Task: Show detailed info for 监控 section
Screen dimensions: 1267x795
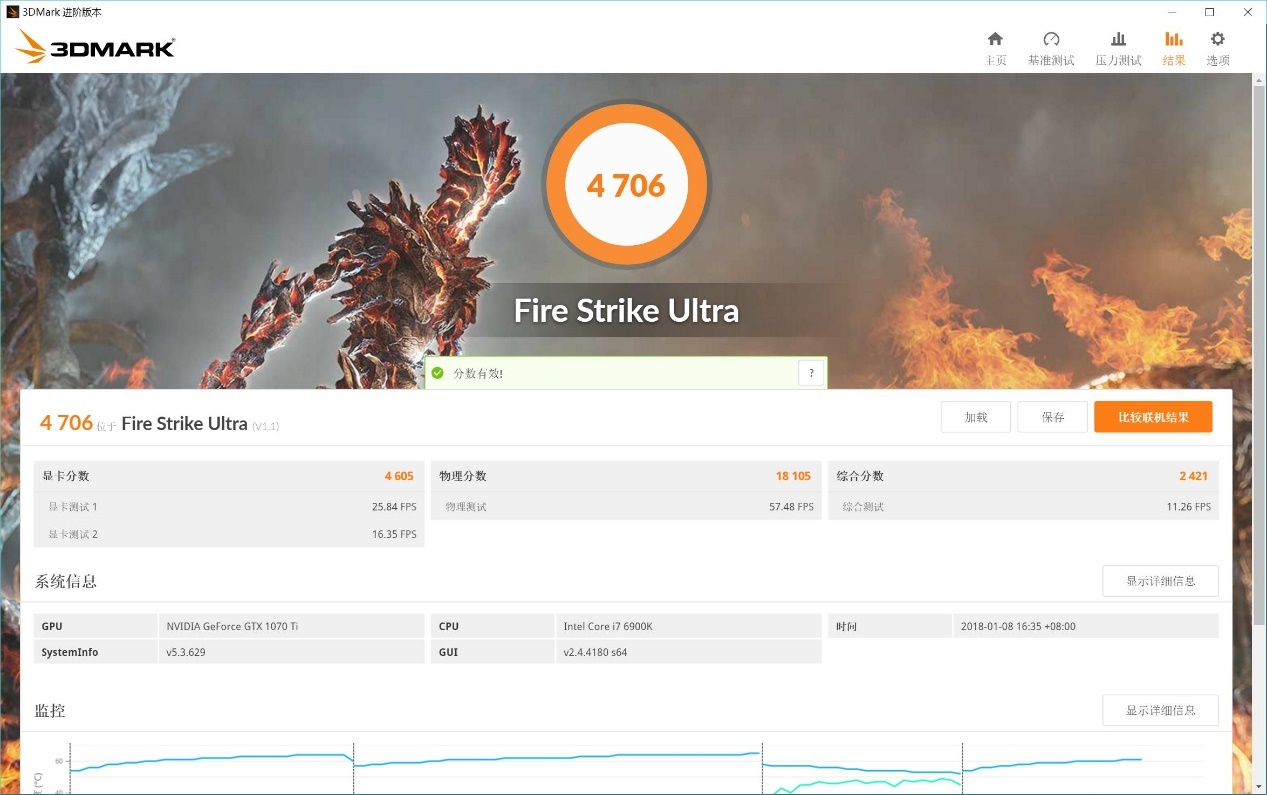Action: pos(1160,710)
